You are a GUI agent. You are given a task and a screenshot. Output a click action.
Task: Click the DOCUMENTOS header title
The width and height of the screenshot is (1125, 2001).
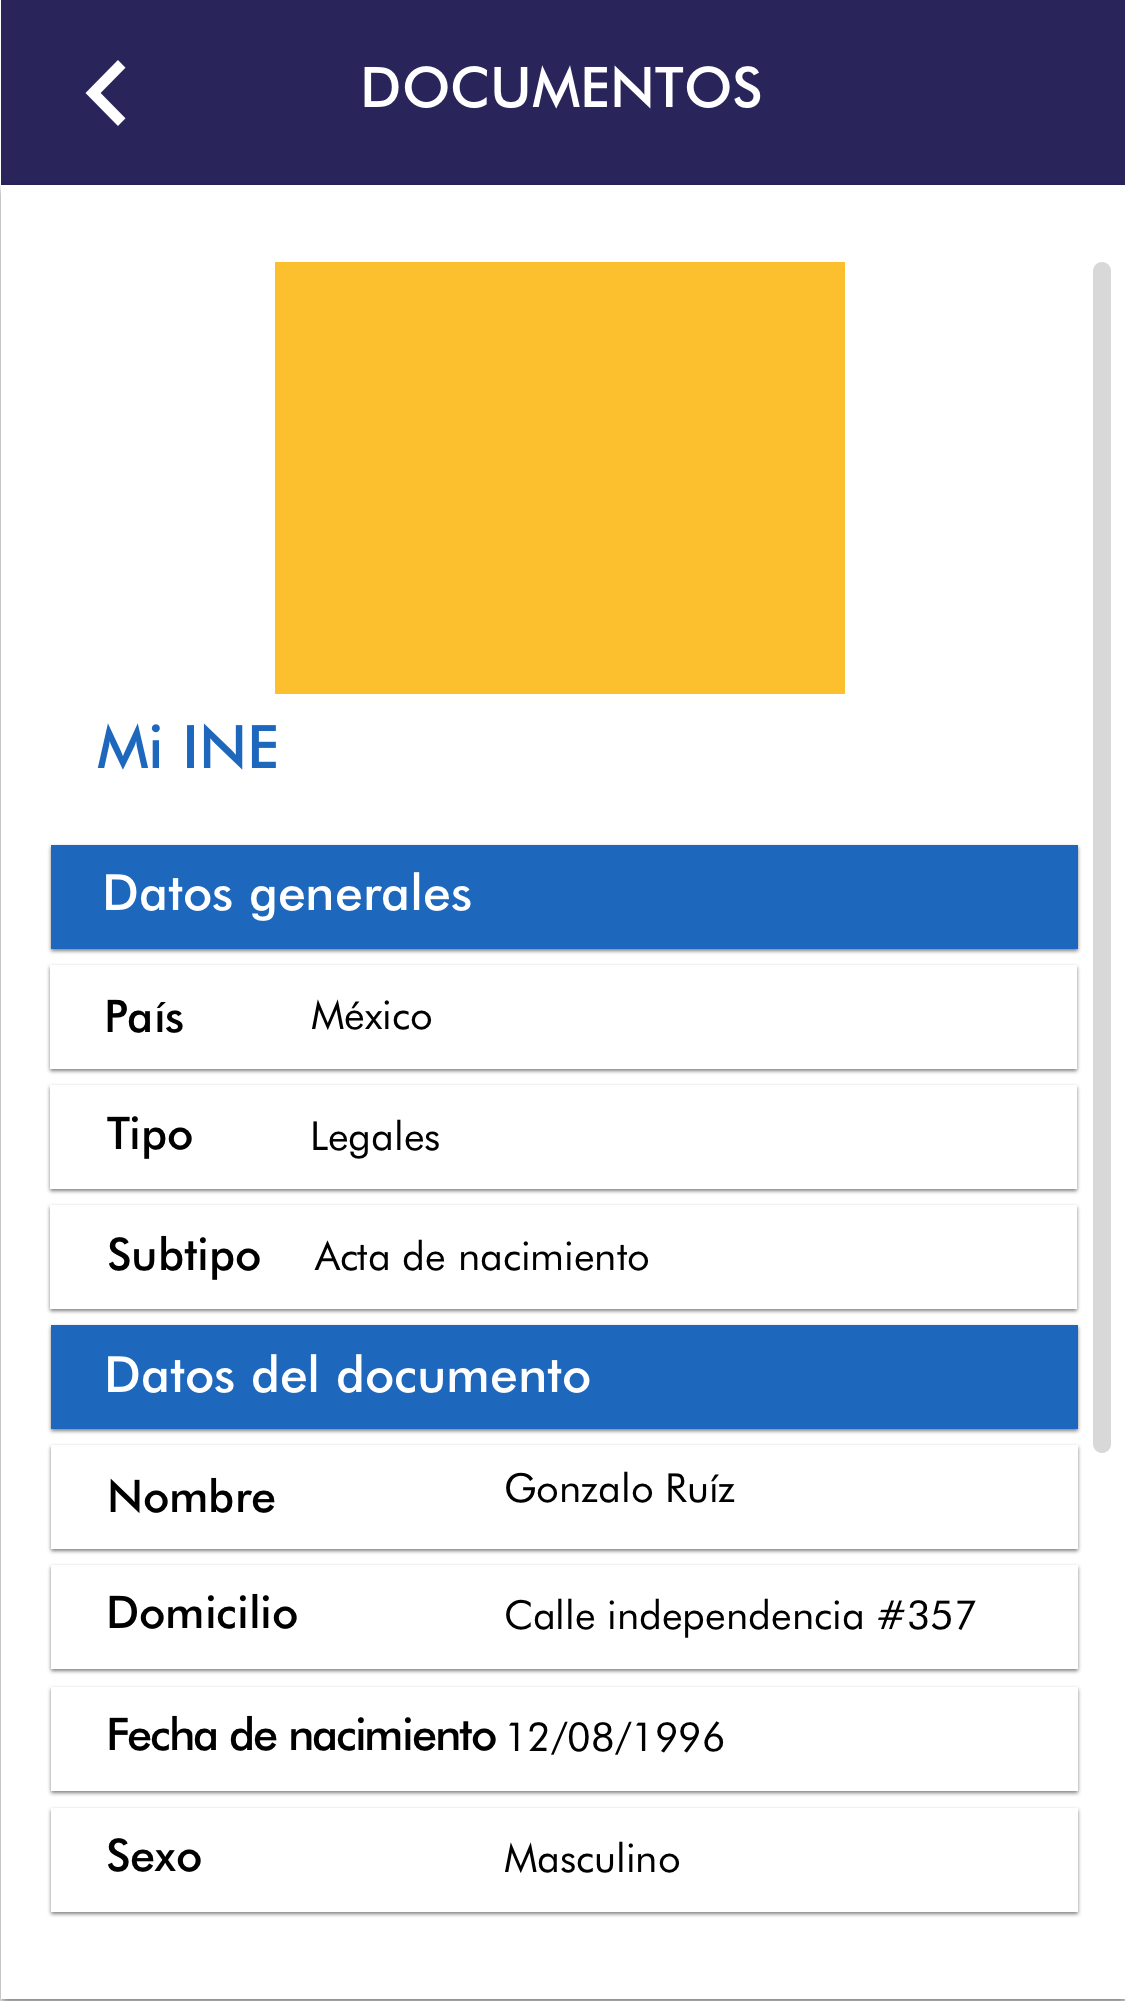561,88
